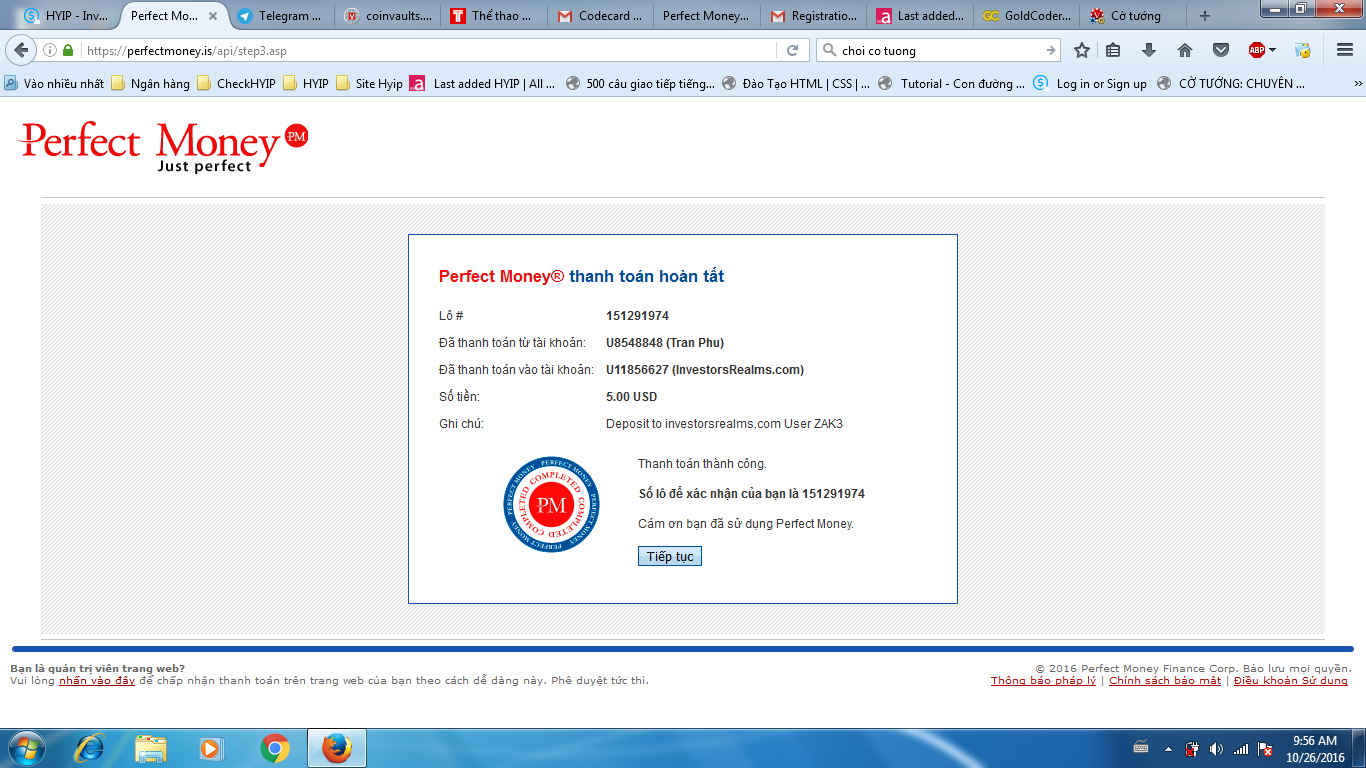Launch Internet Explorer from the taskbar
The height and width of the screenshot is (768, 1366).
coord(90,748)
